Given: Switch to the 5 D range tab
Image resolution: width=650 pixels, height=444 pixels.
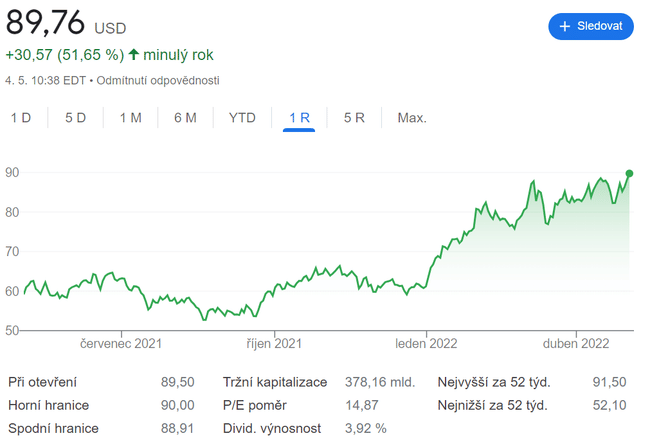Looking at the screenshot, I should click(76, 118).
